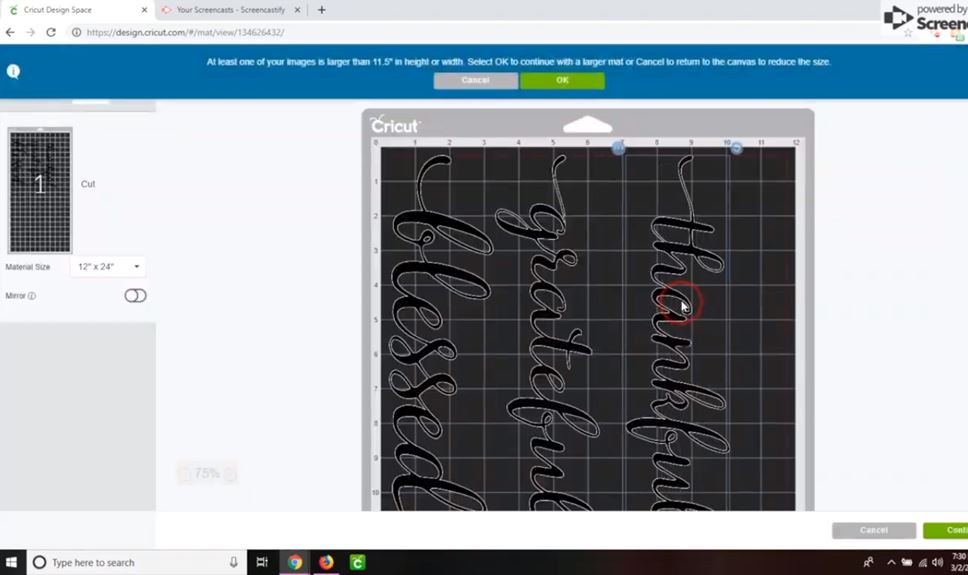Select the mat 1 Cut thumbnail
The image size is (968, 575).
40,190
